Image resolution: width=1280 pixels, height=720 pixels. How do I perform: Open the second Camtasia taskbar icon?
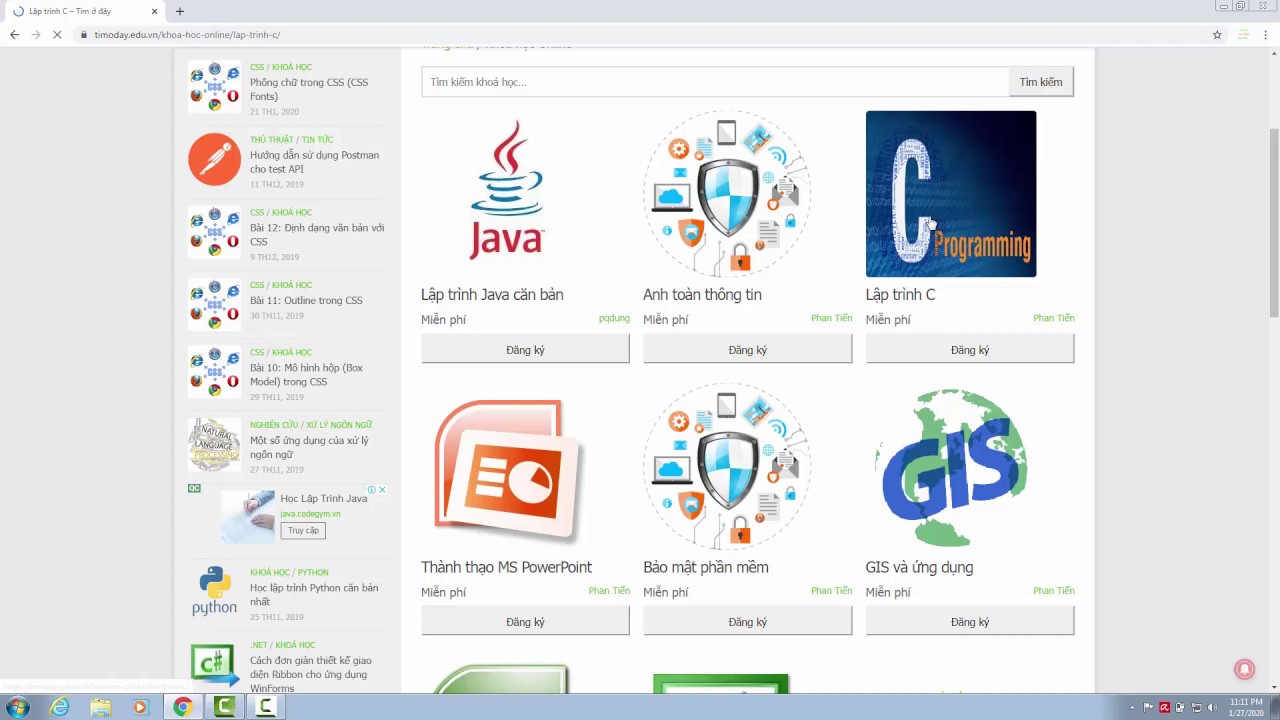[266, 708]
